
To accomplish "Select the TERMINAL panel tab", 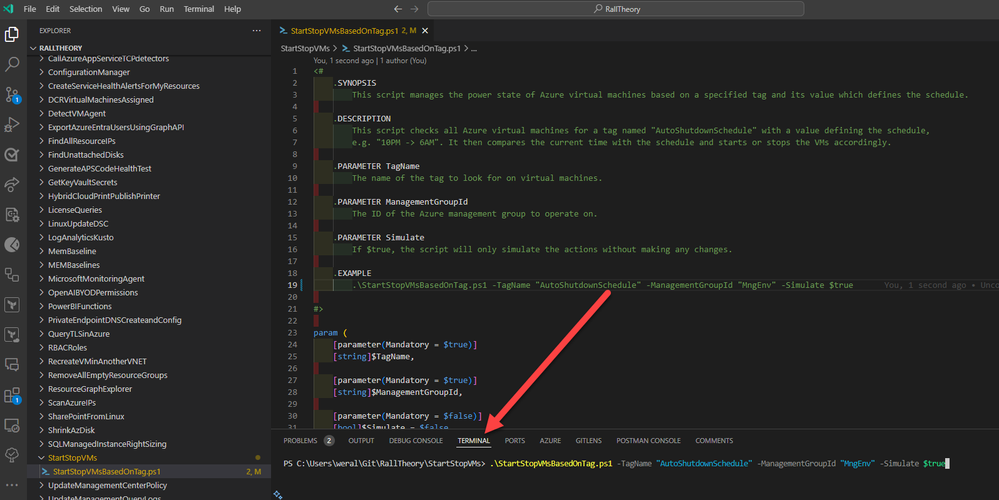I will click(x=473, y=441).
